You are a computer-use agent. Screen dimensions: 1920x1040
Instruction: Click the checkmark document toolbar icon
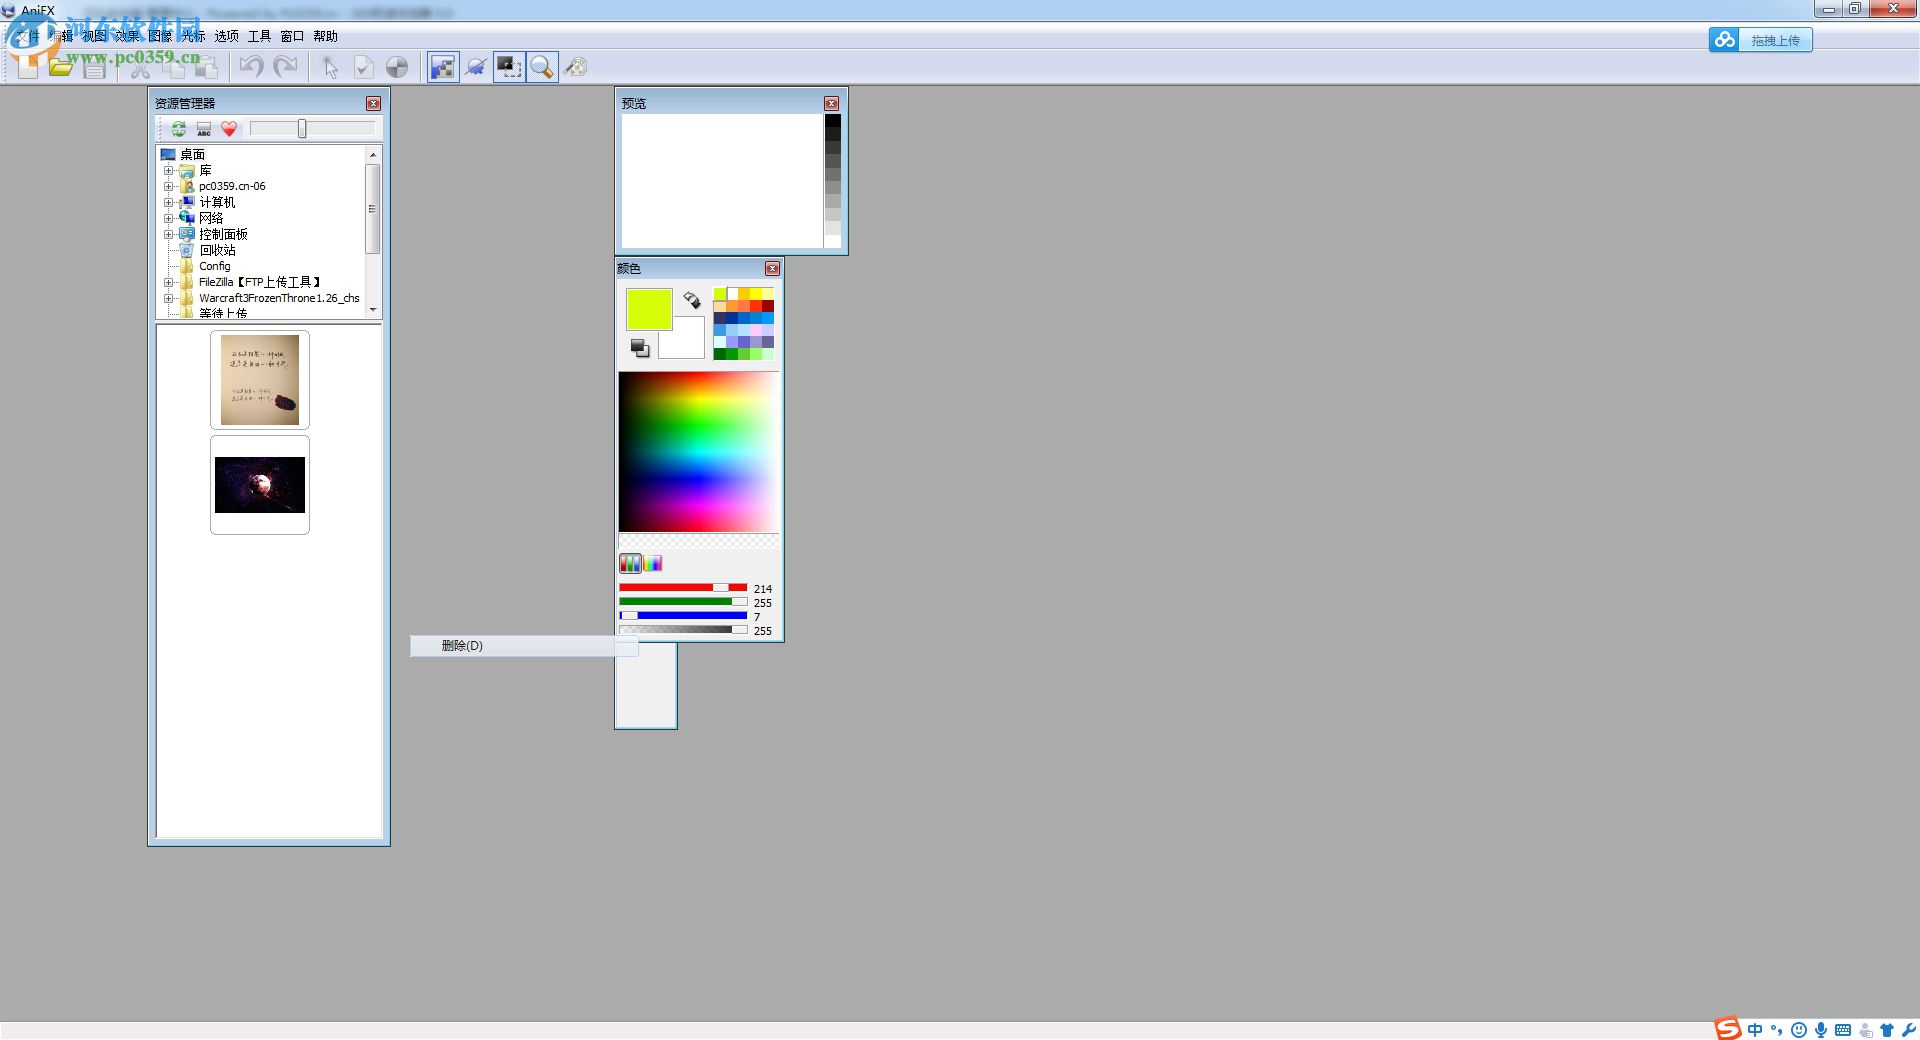pyautogui.click(x=364, y=67)
